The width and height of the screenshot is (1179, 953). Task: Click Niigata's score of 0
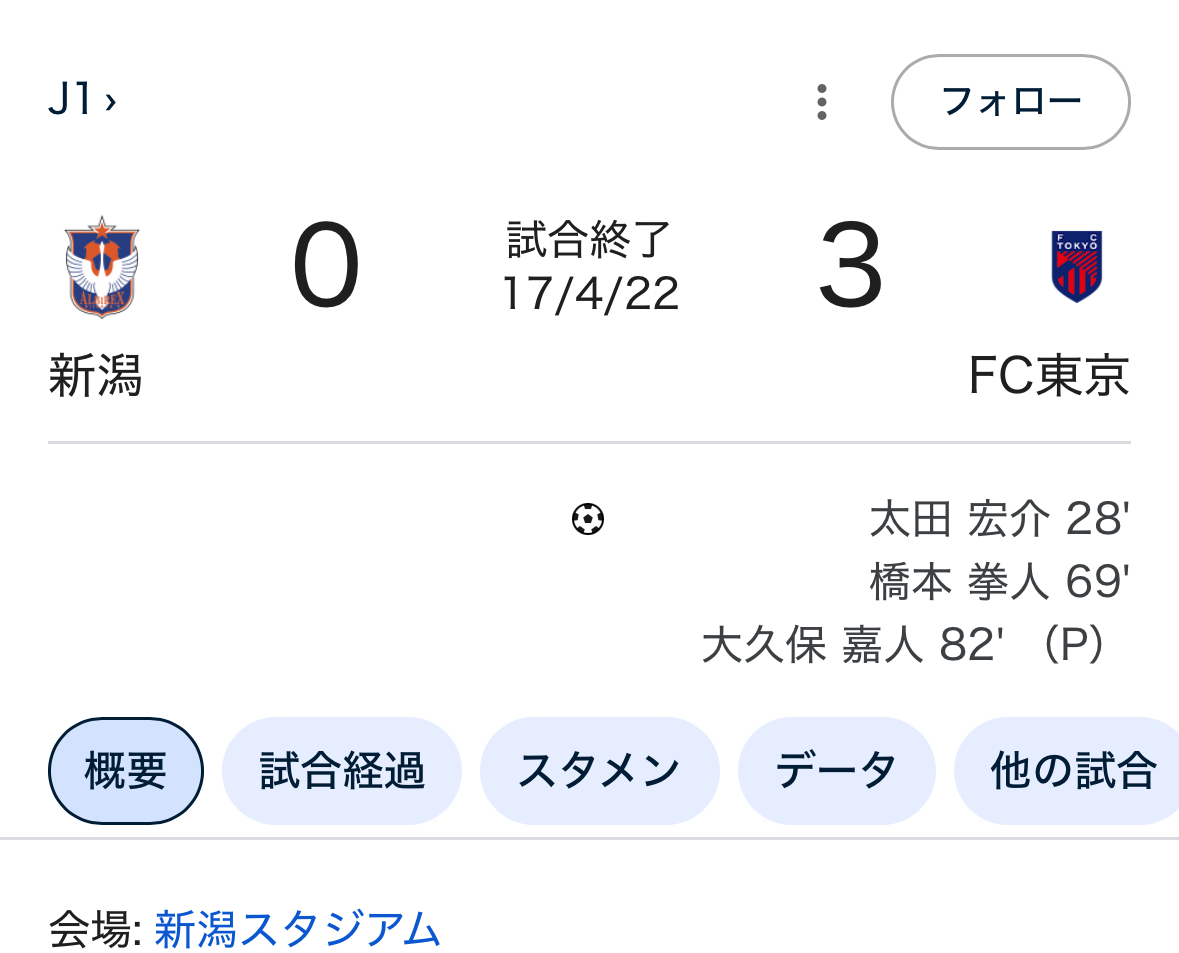pos(326,268)
